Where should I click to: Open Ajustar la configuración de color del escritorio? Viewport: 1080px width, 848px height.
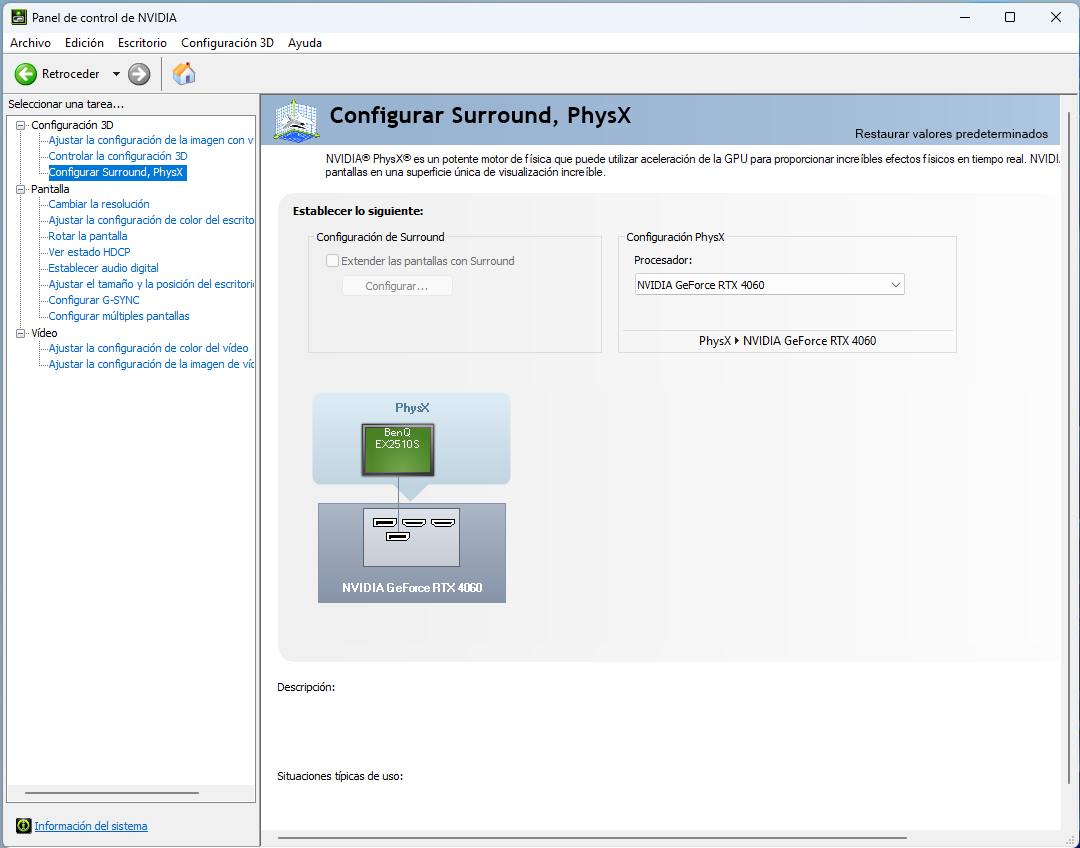[x=151, y=220]
